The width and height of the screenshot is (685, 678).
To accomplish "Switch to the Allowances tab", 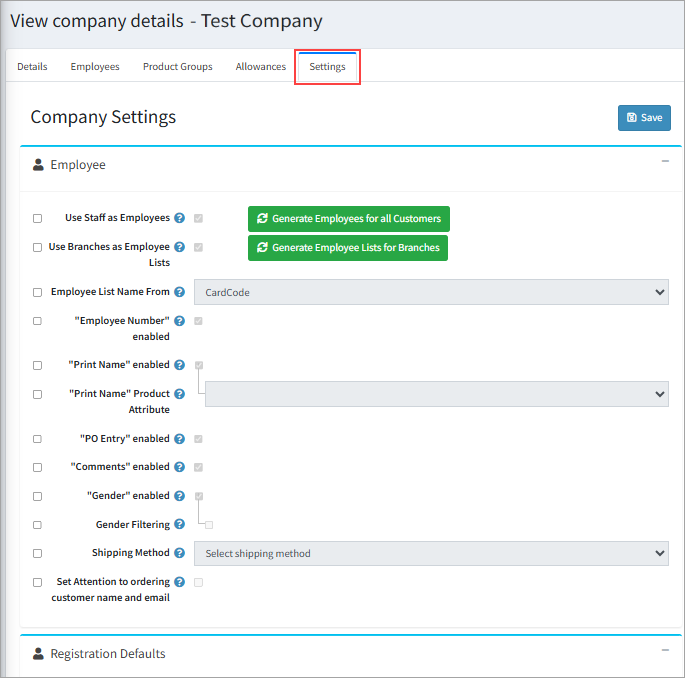I will click(x=261, y=67).
